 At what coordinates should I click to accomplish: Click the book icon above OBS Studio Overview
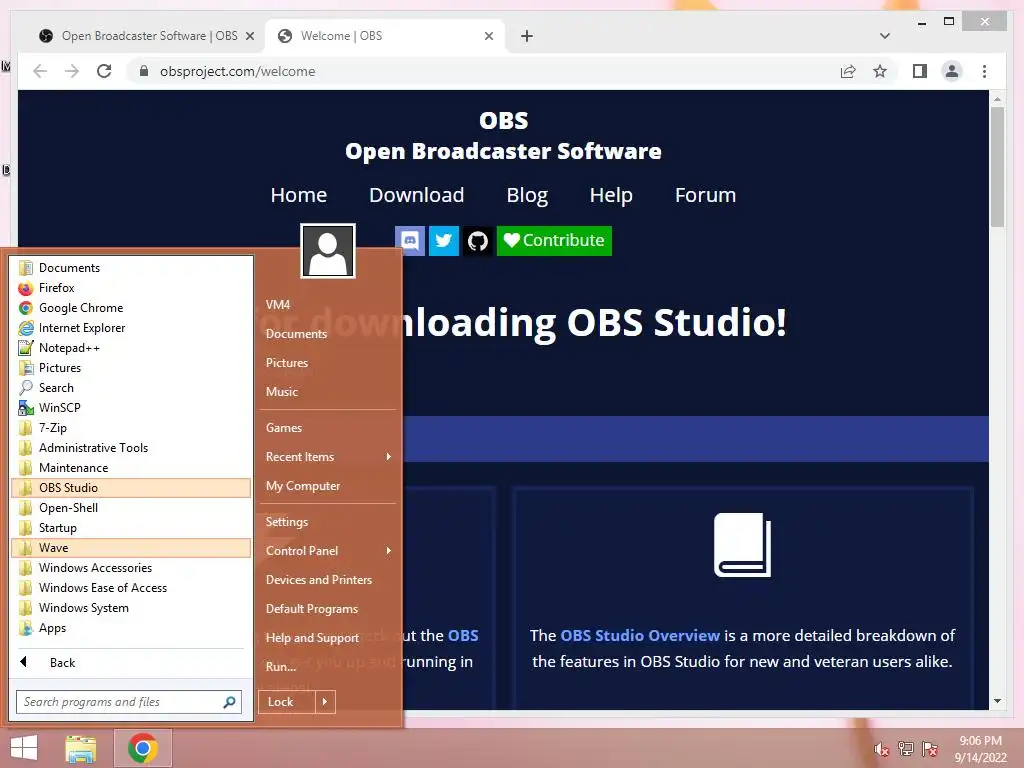click(x=742, y=545)
